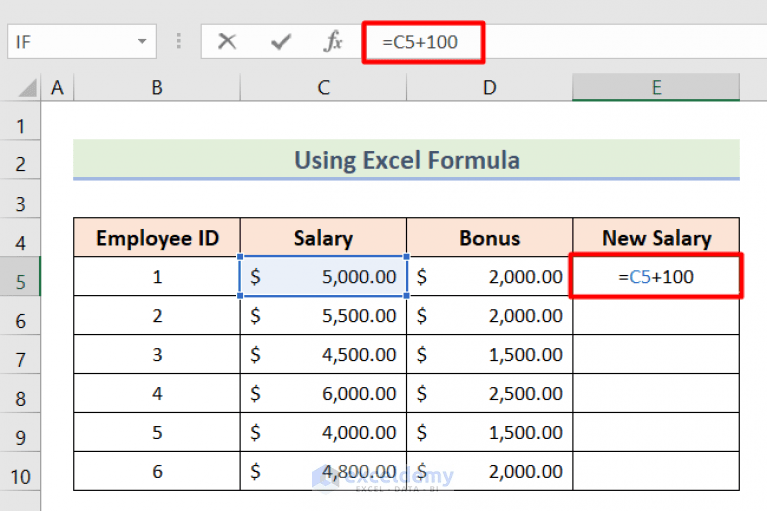Select empty New Salary cell in row 10

pyautogui.click(x=656, y=471)
